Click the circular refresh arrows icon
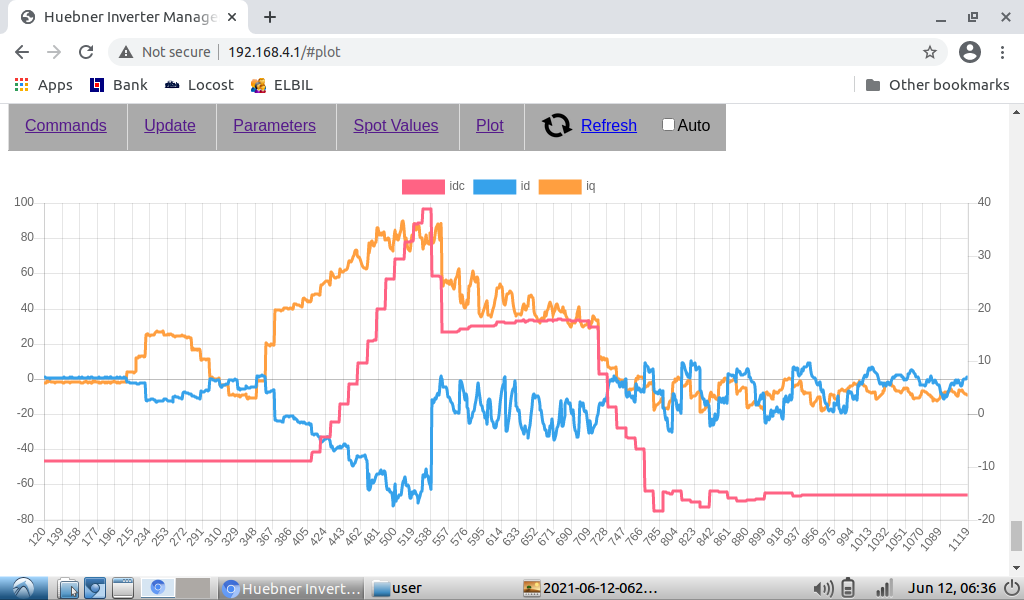This screenshot has height=600, width=1024. (557, 125)
